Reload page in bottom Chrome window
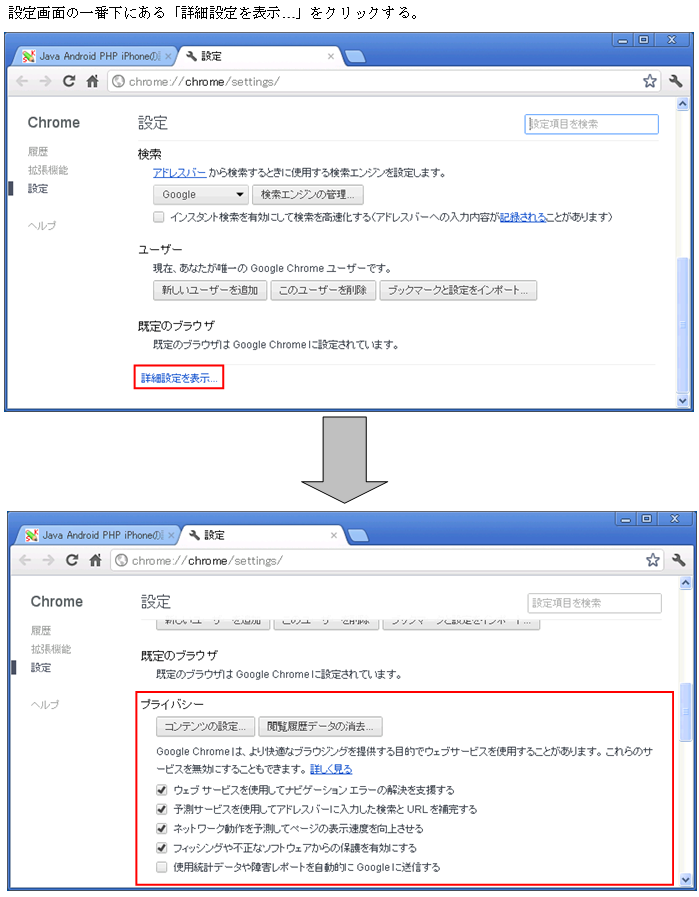Screen dimensions: 699x897 click(x=72, y=560)
